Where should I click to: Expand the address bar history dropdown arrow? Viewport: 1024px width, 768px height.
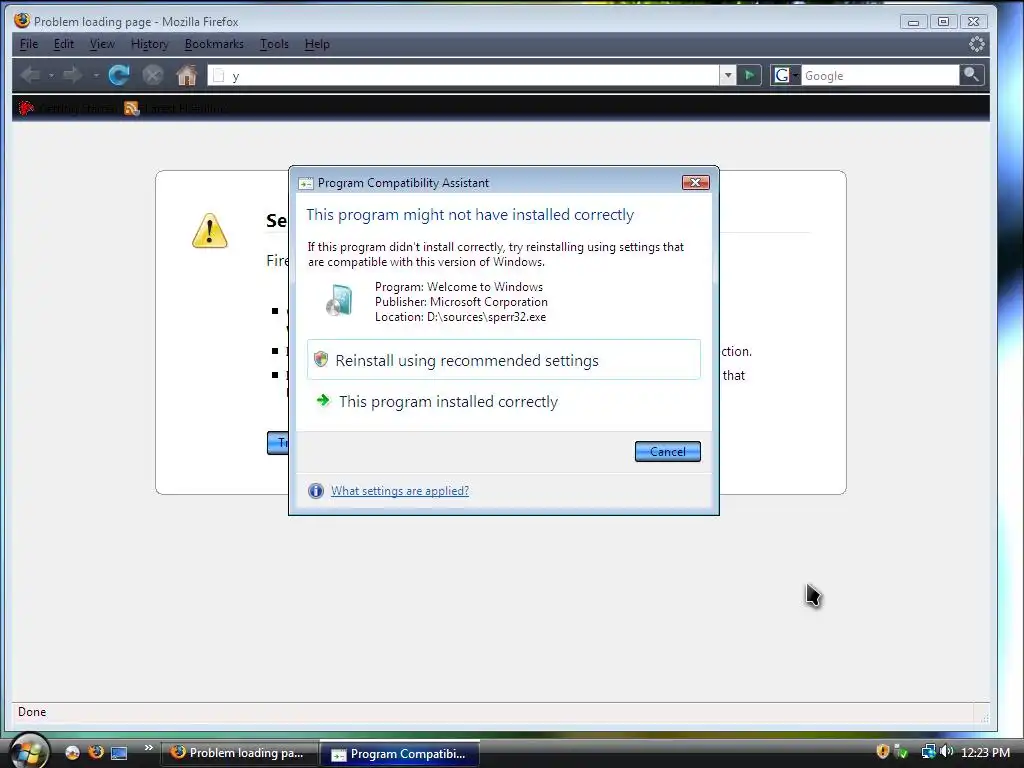point(728,76)
